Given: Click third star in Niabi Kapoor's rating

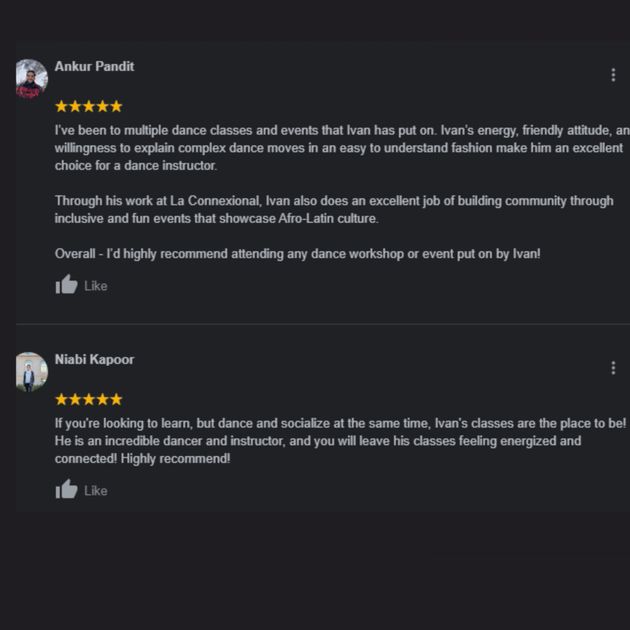Looking at the screenshot, I should 89,399.
